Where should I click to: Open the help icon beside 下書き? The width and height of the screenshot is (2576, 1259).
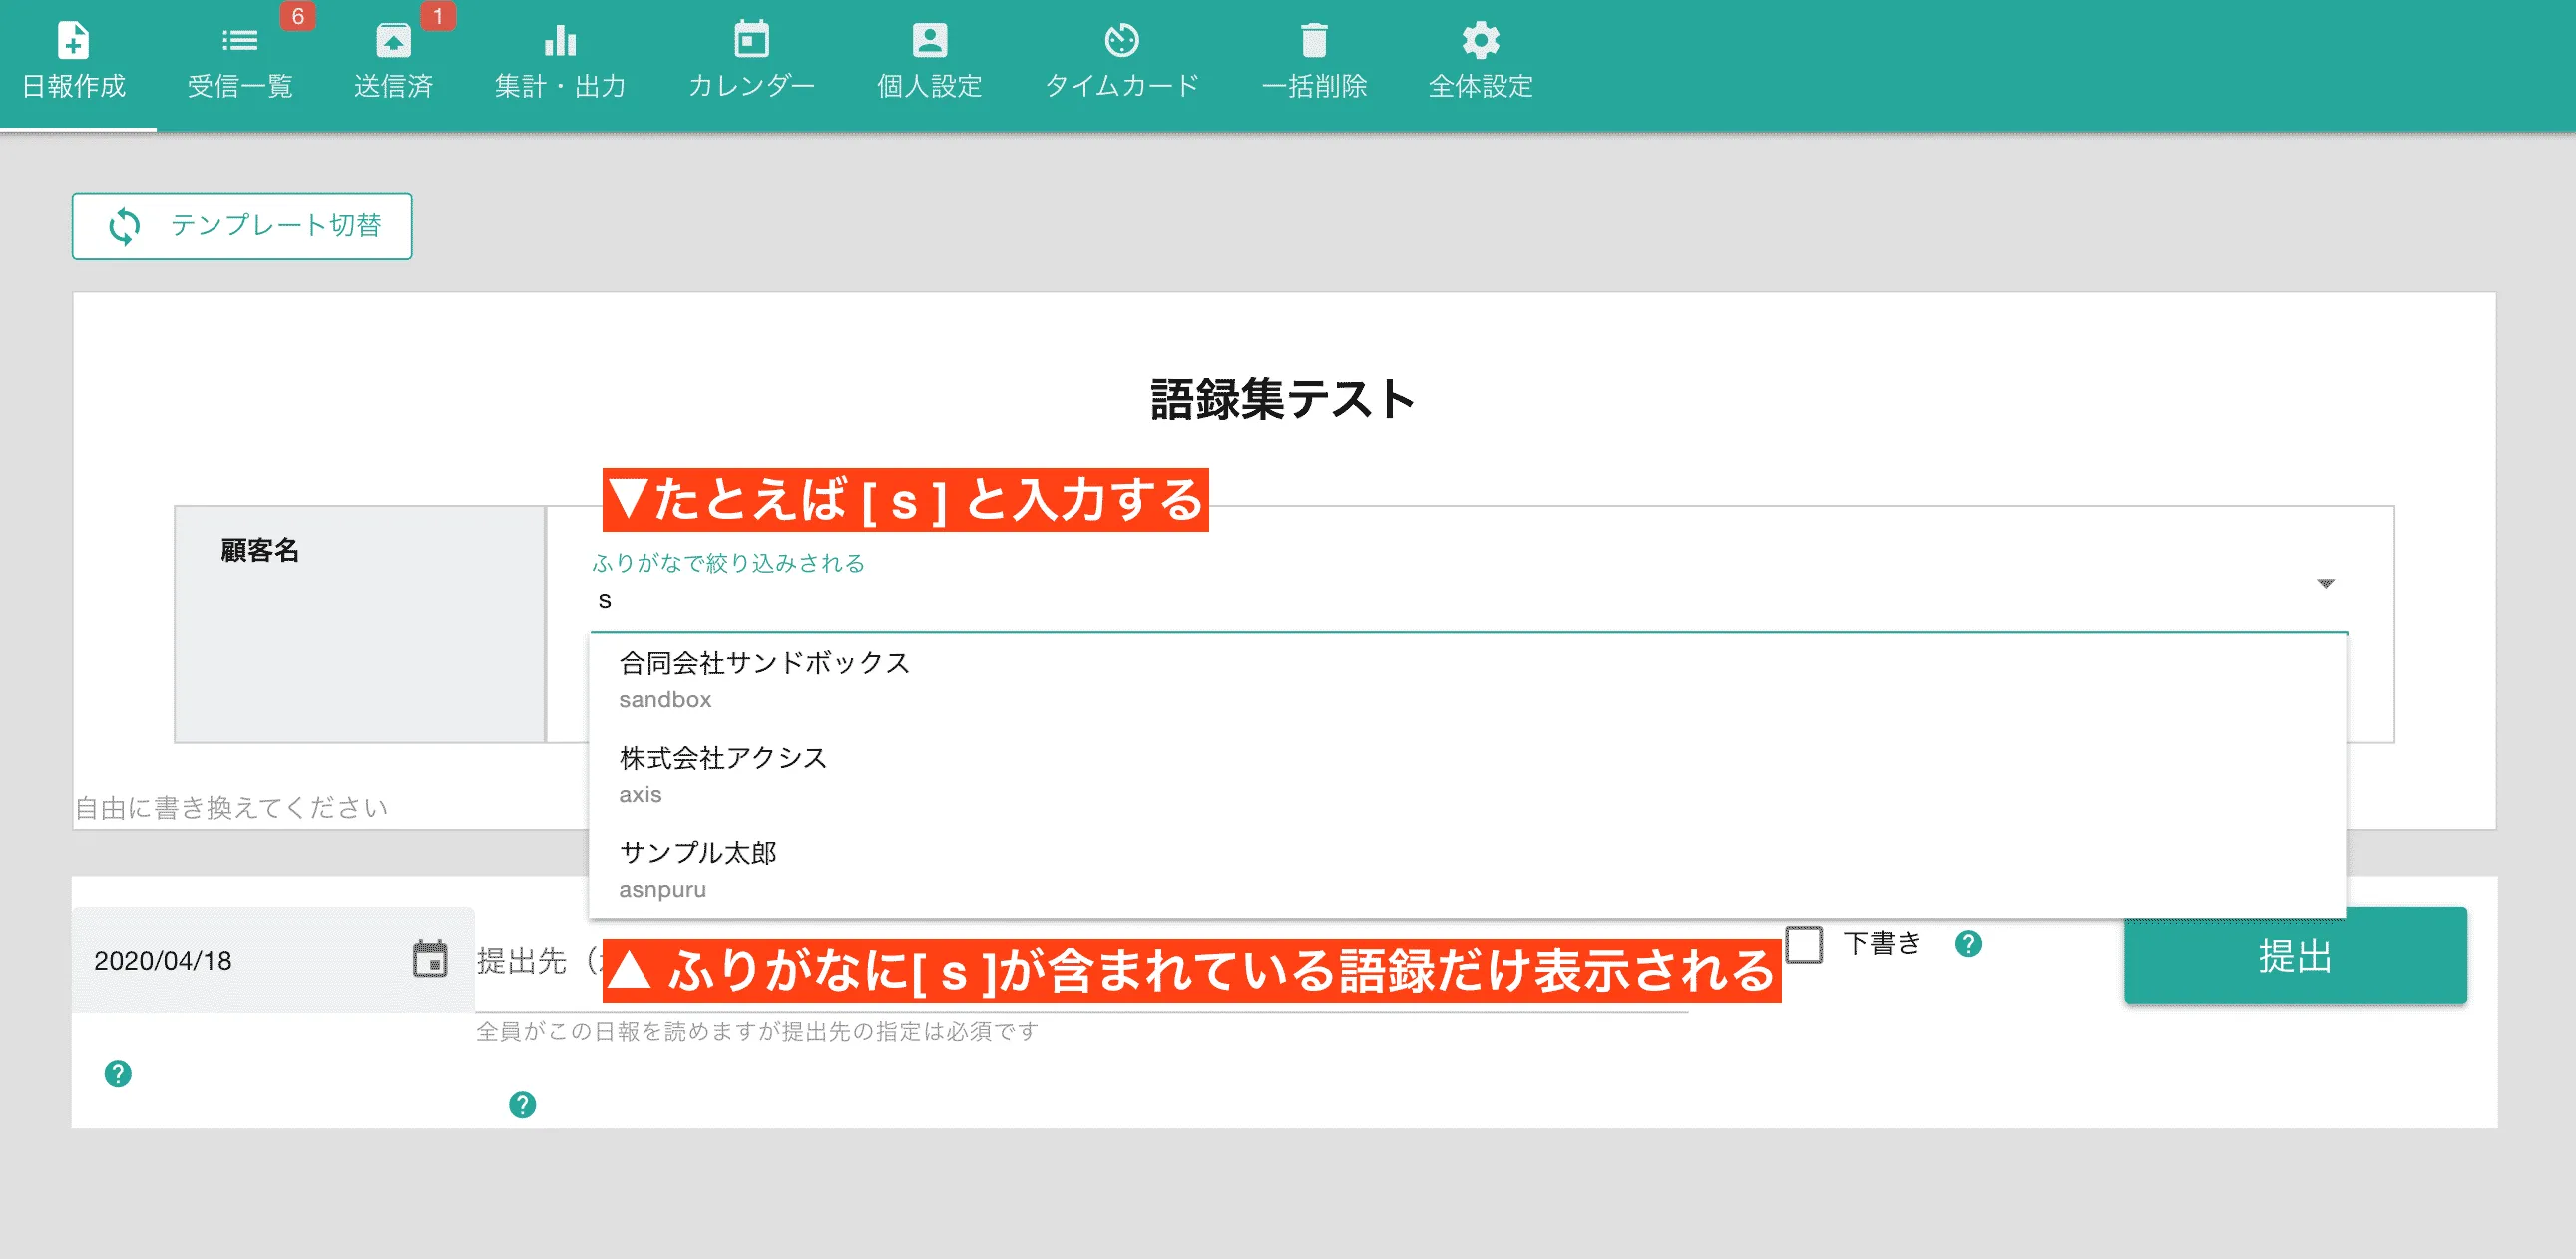coord(1969,944)
